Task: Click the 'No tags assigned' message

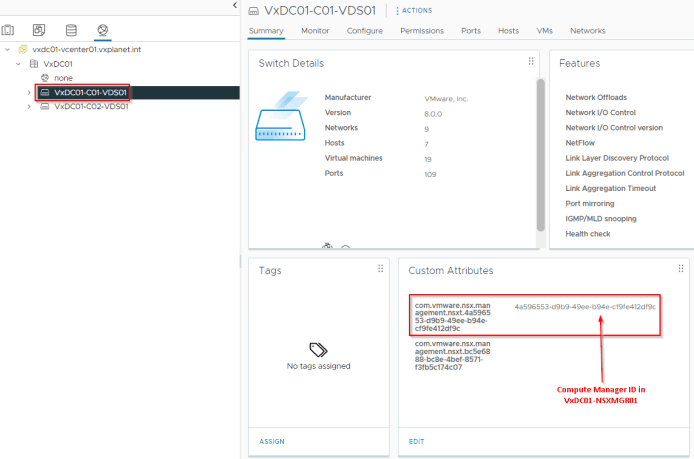Action: coord(318,366)
